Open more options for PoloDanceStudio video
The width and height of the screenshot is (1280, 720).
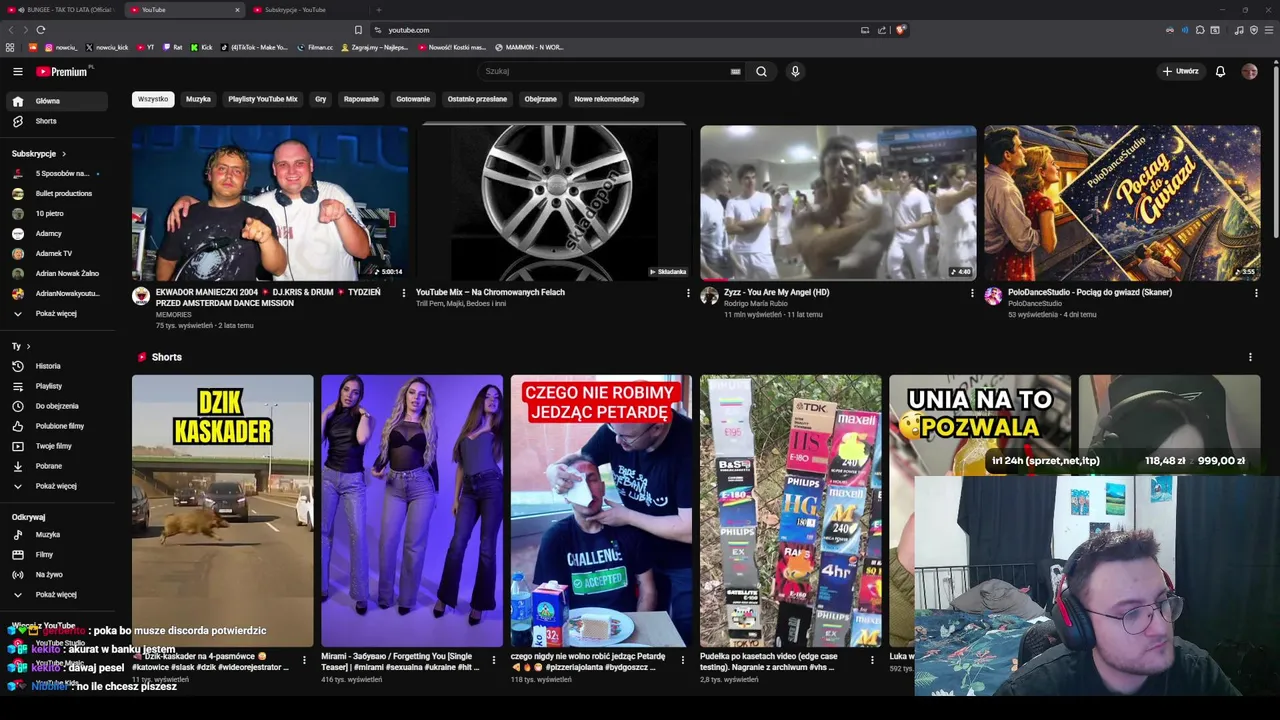click(1256, 293)
